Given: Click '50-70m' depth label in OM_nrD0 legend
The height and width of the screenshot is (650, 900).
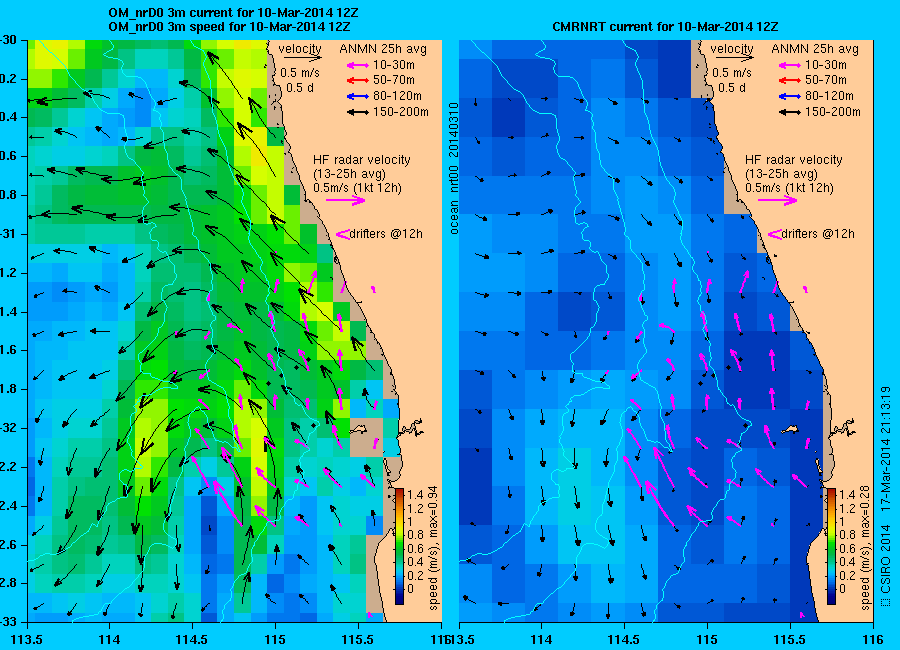Looking at the screenshot, I should [394, 80].
